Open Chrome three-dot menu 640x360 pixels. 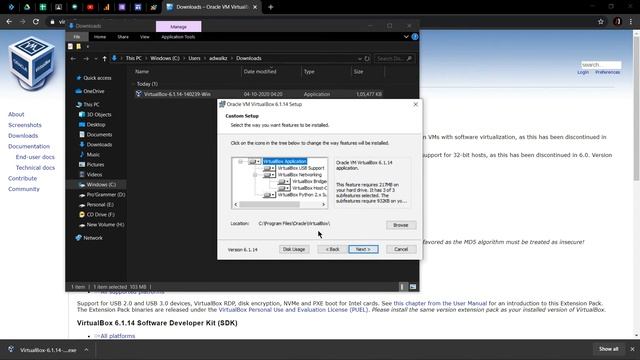click(631, 22)
